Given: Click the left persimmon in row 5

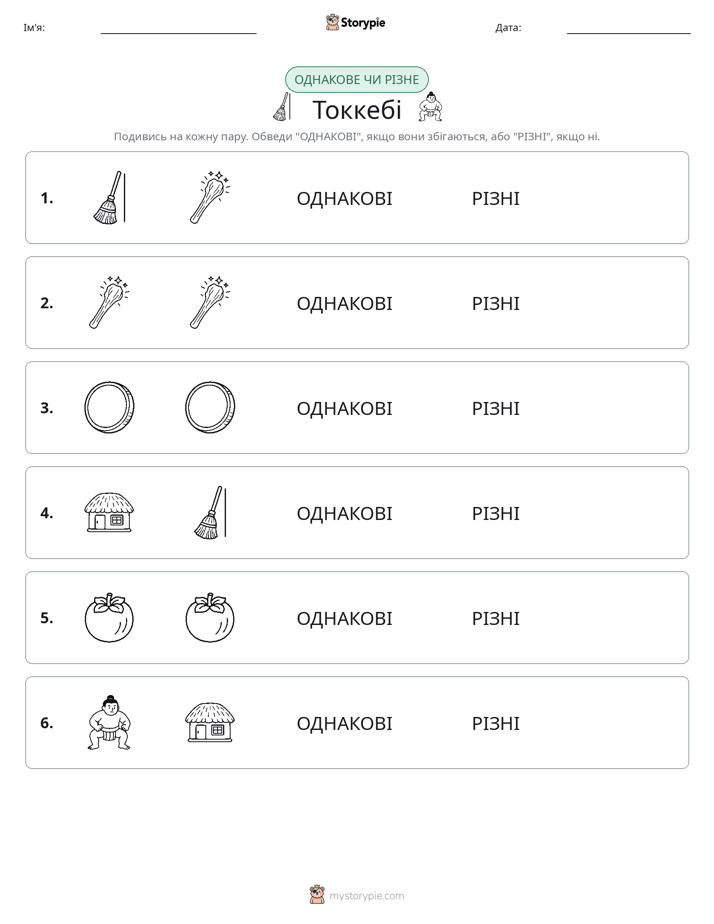Looking at the screenshot, I should (109, 618).
